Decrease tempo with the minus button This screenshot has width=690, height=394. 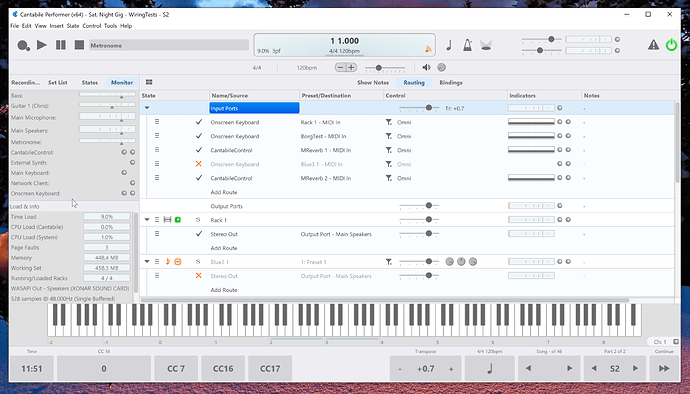[x=340, y=67]
